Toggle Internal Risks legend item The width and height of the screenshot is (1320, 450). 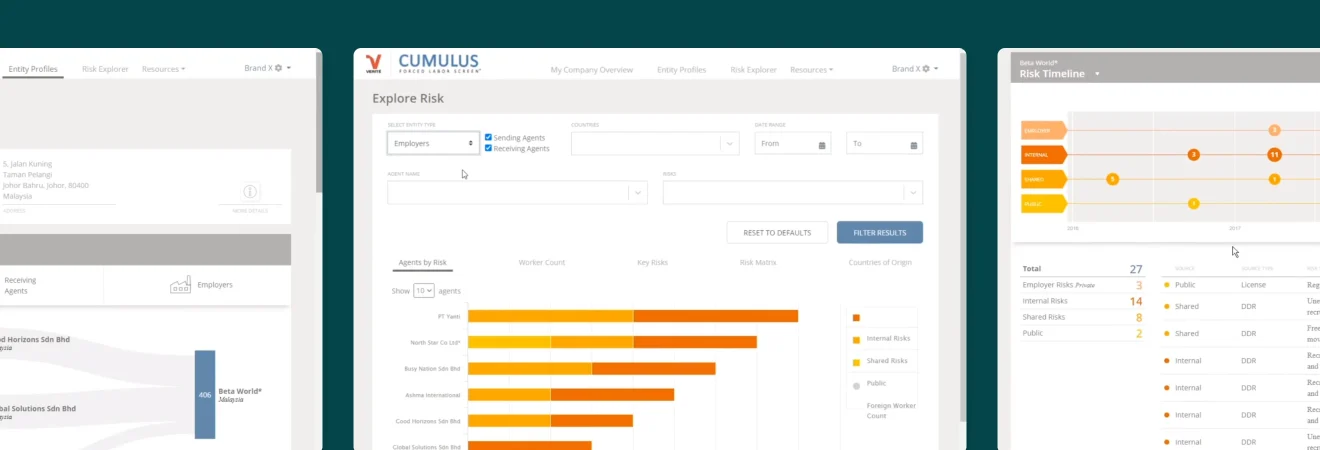856,339
